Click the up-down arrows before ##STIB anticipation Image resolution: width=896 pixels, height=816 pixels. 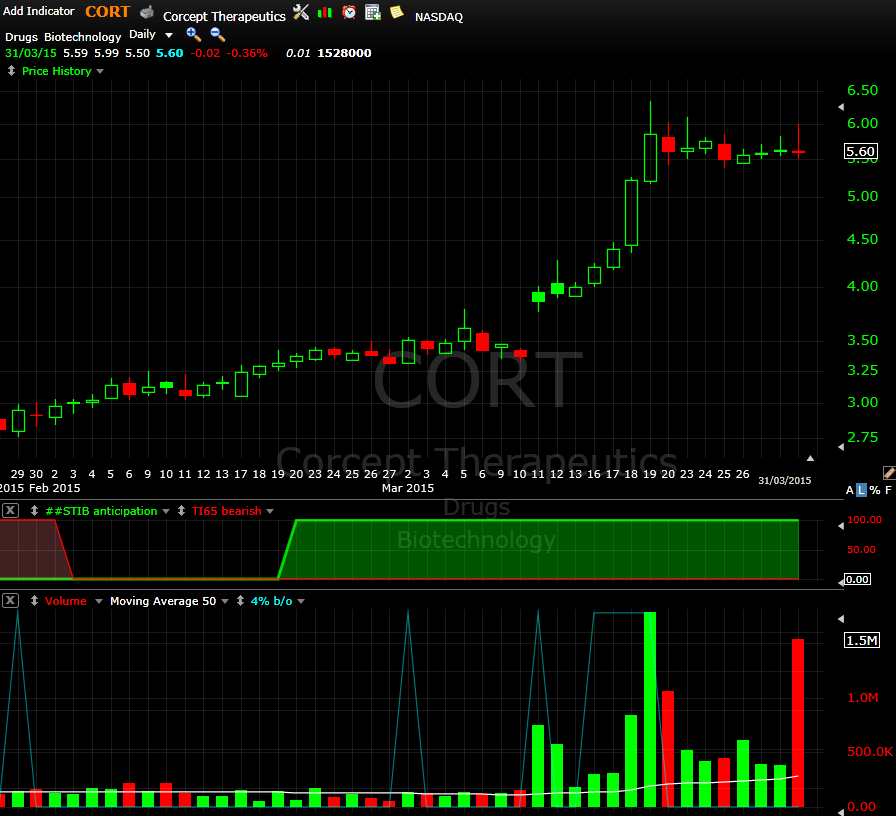click(34, 510)
